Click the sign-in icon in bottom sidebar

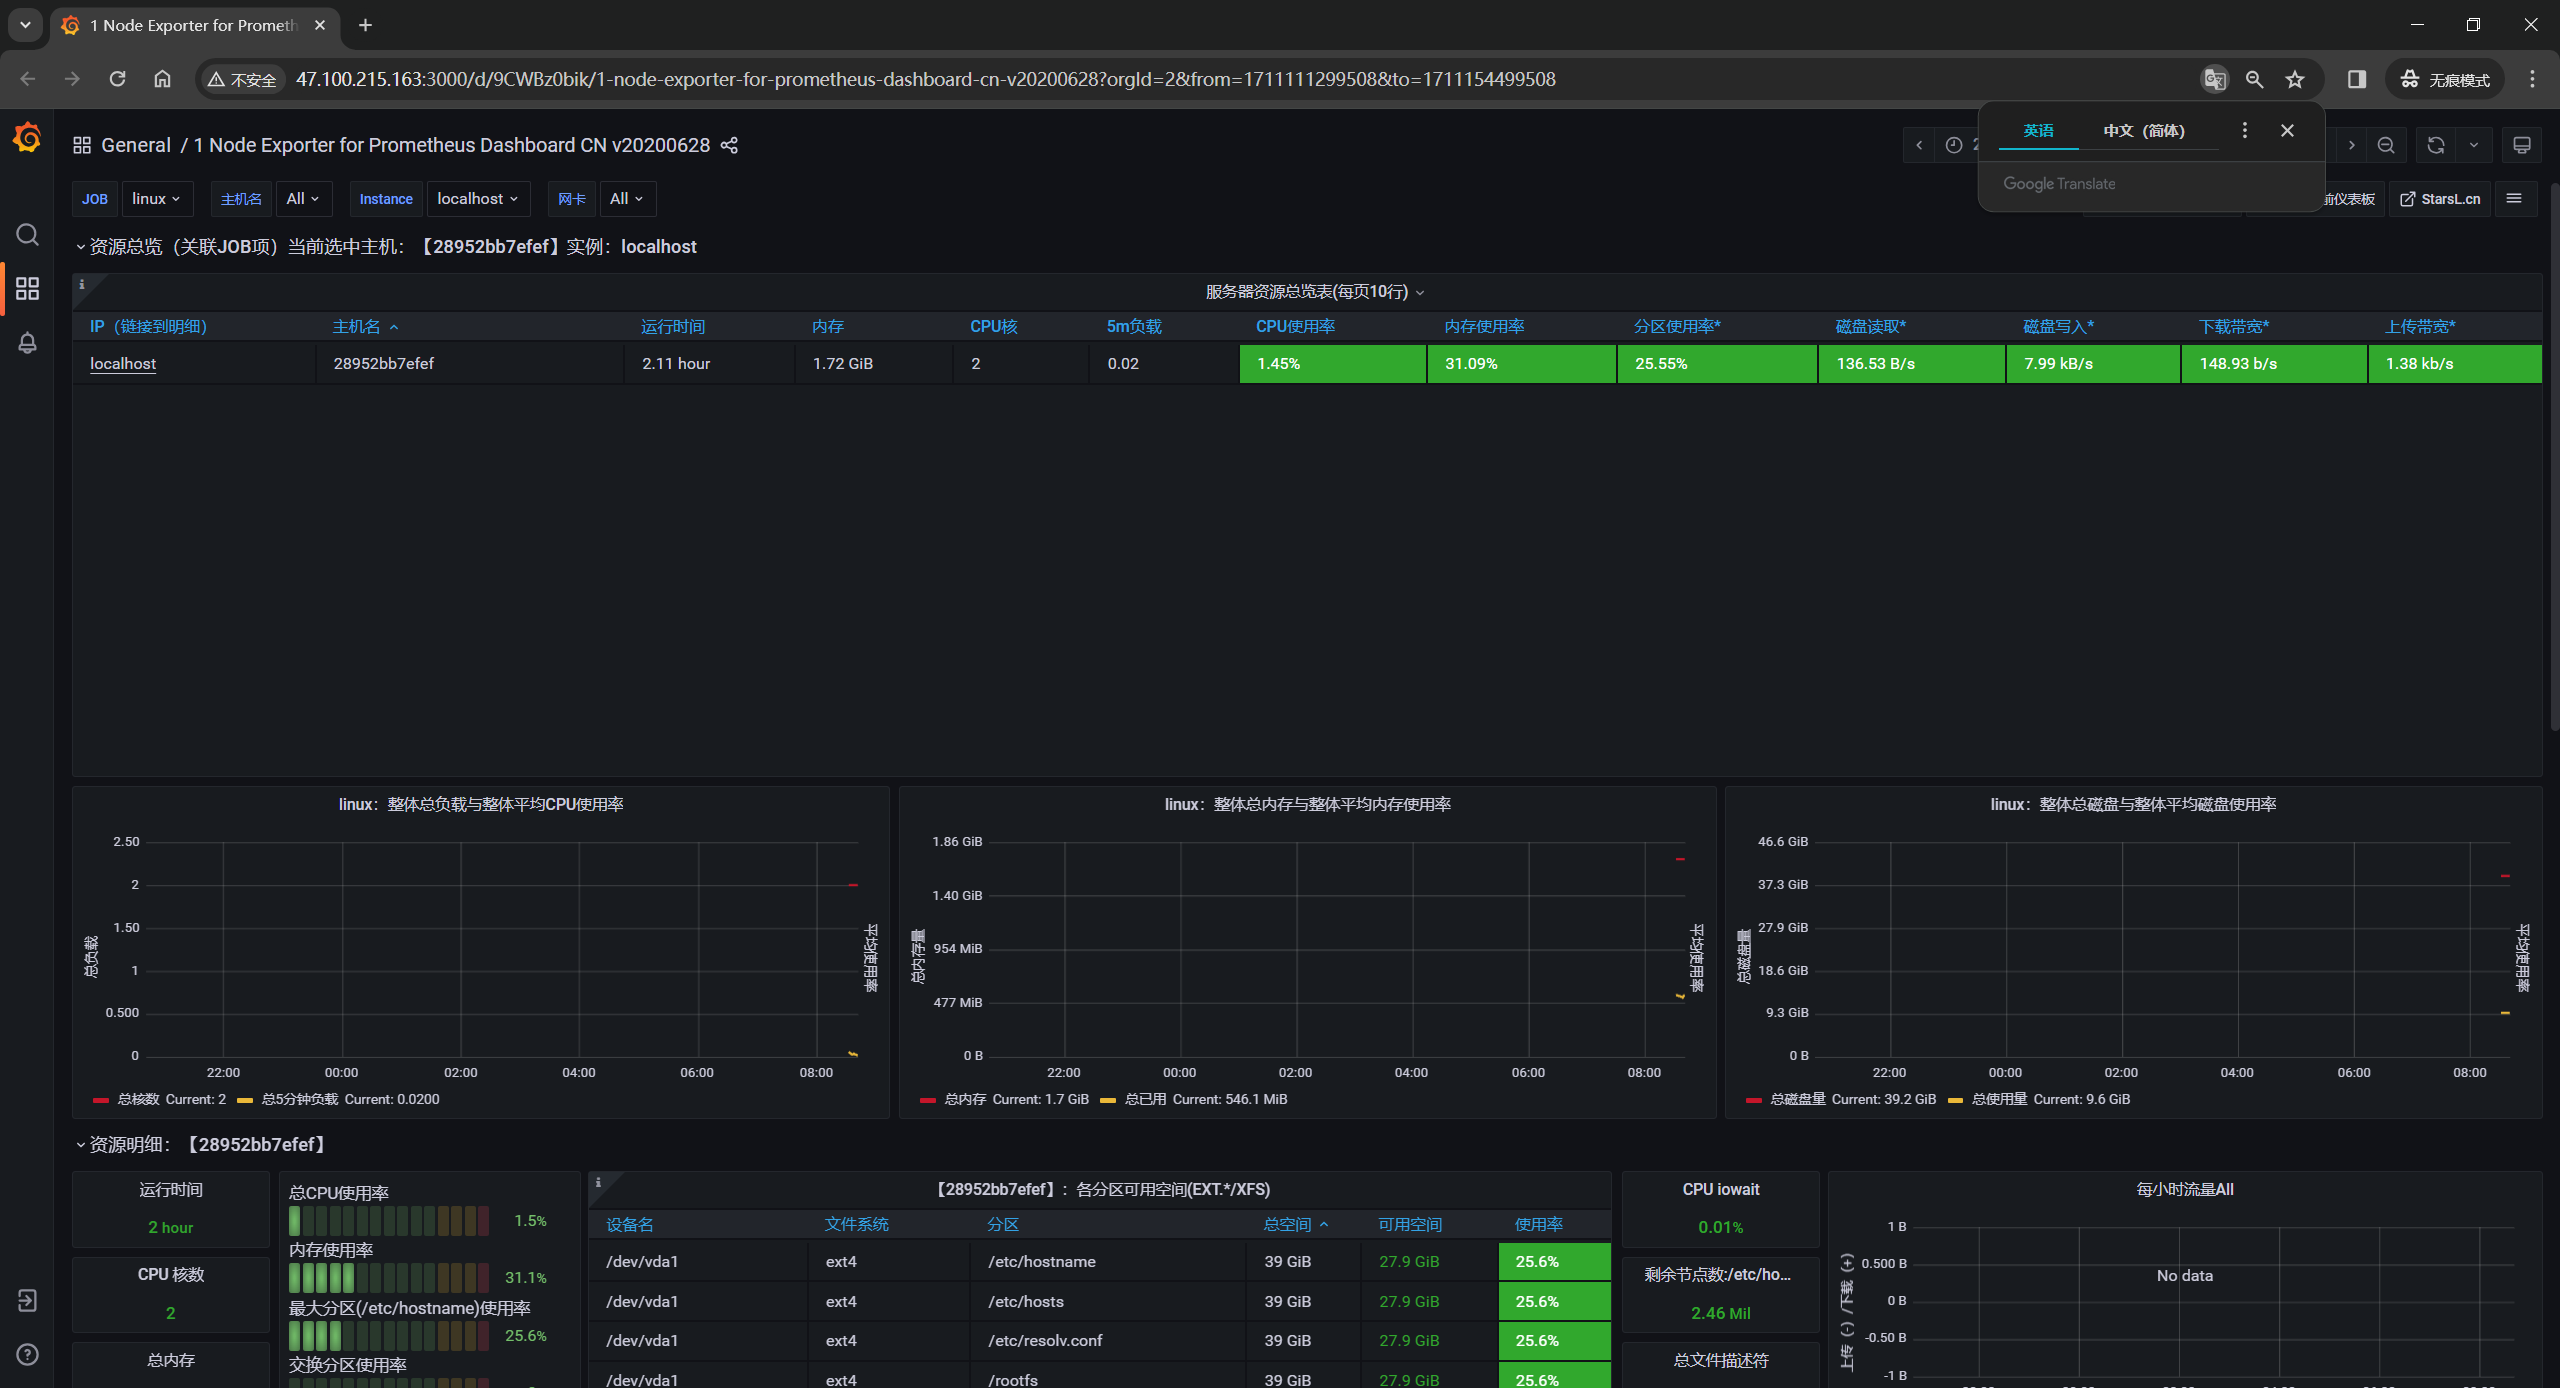27,1300
